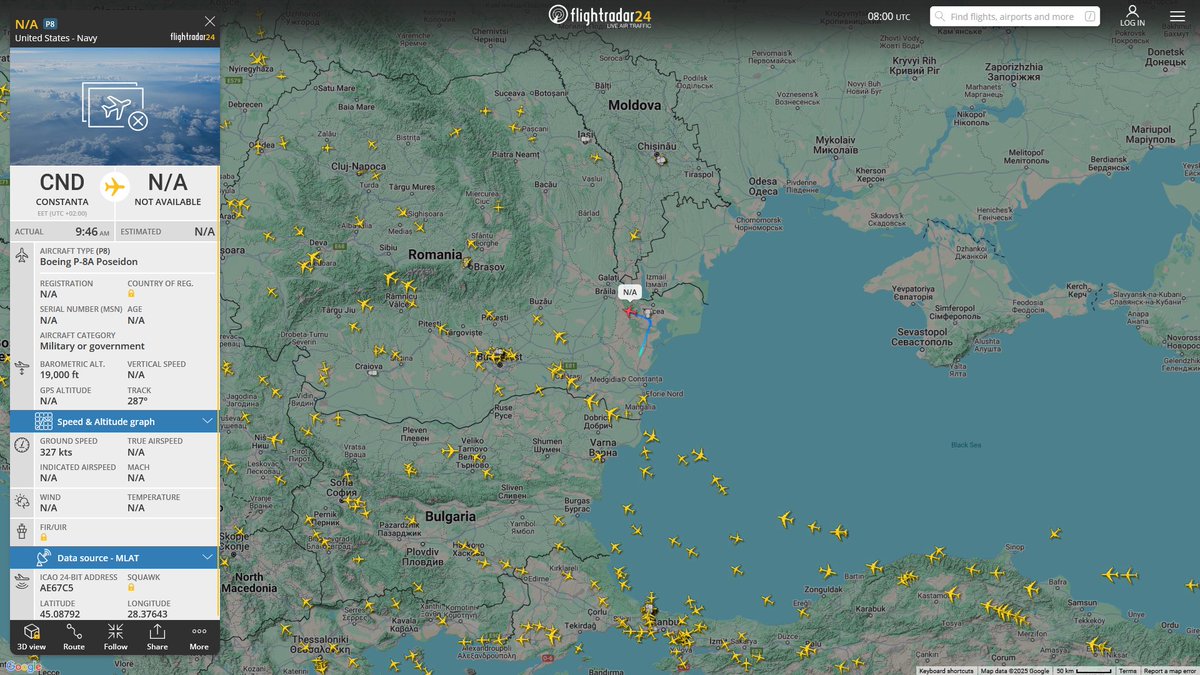The height and width of the screenshot is (675, 1200).
Task: Click the locked Country of Reg. padlock
Action: [x=131, y=294]
